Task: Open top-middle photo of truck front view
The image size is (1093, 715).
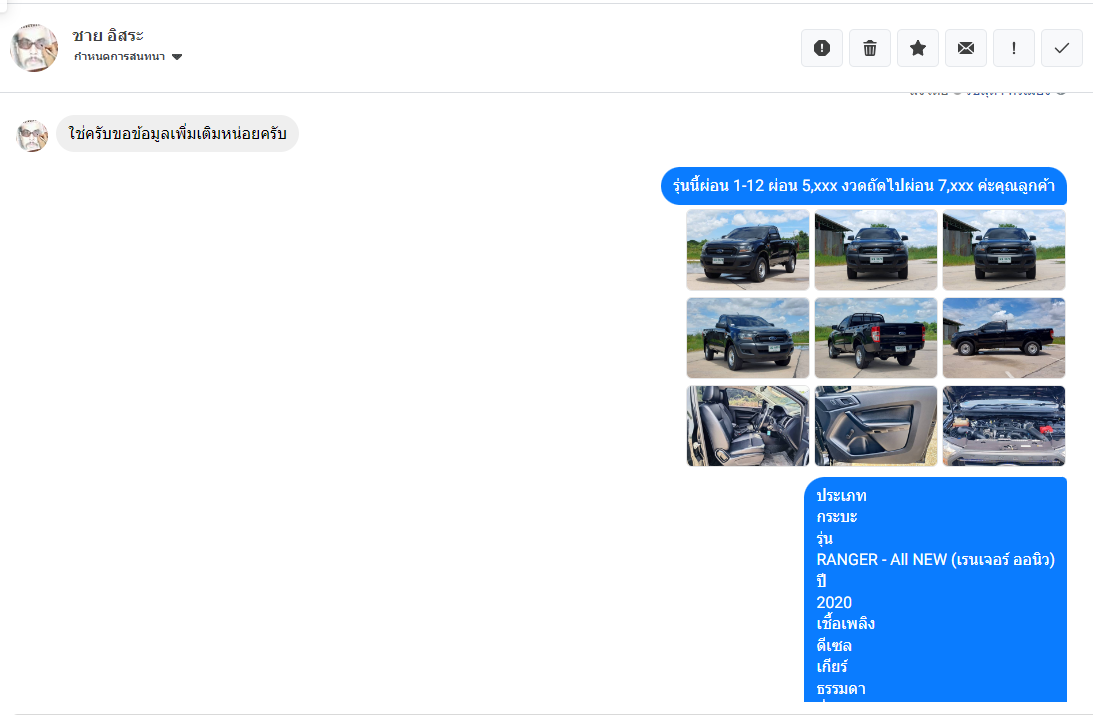Action: [876, 250]
